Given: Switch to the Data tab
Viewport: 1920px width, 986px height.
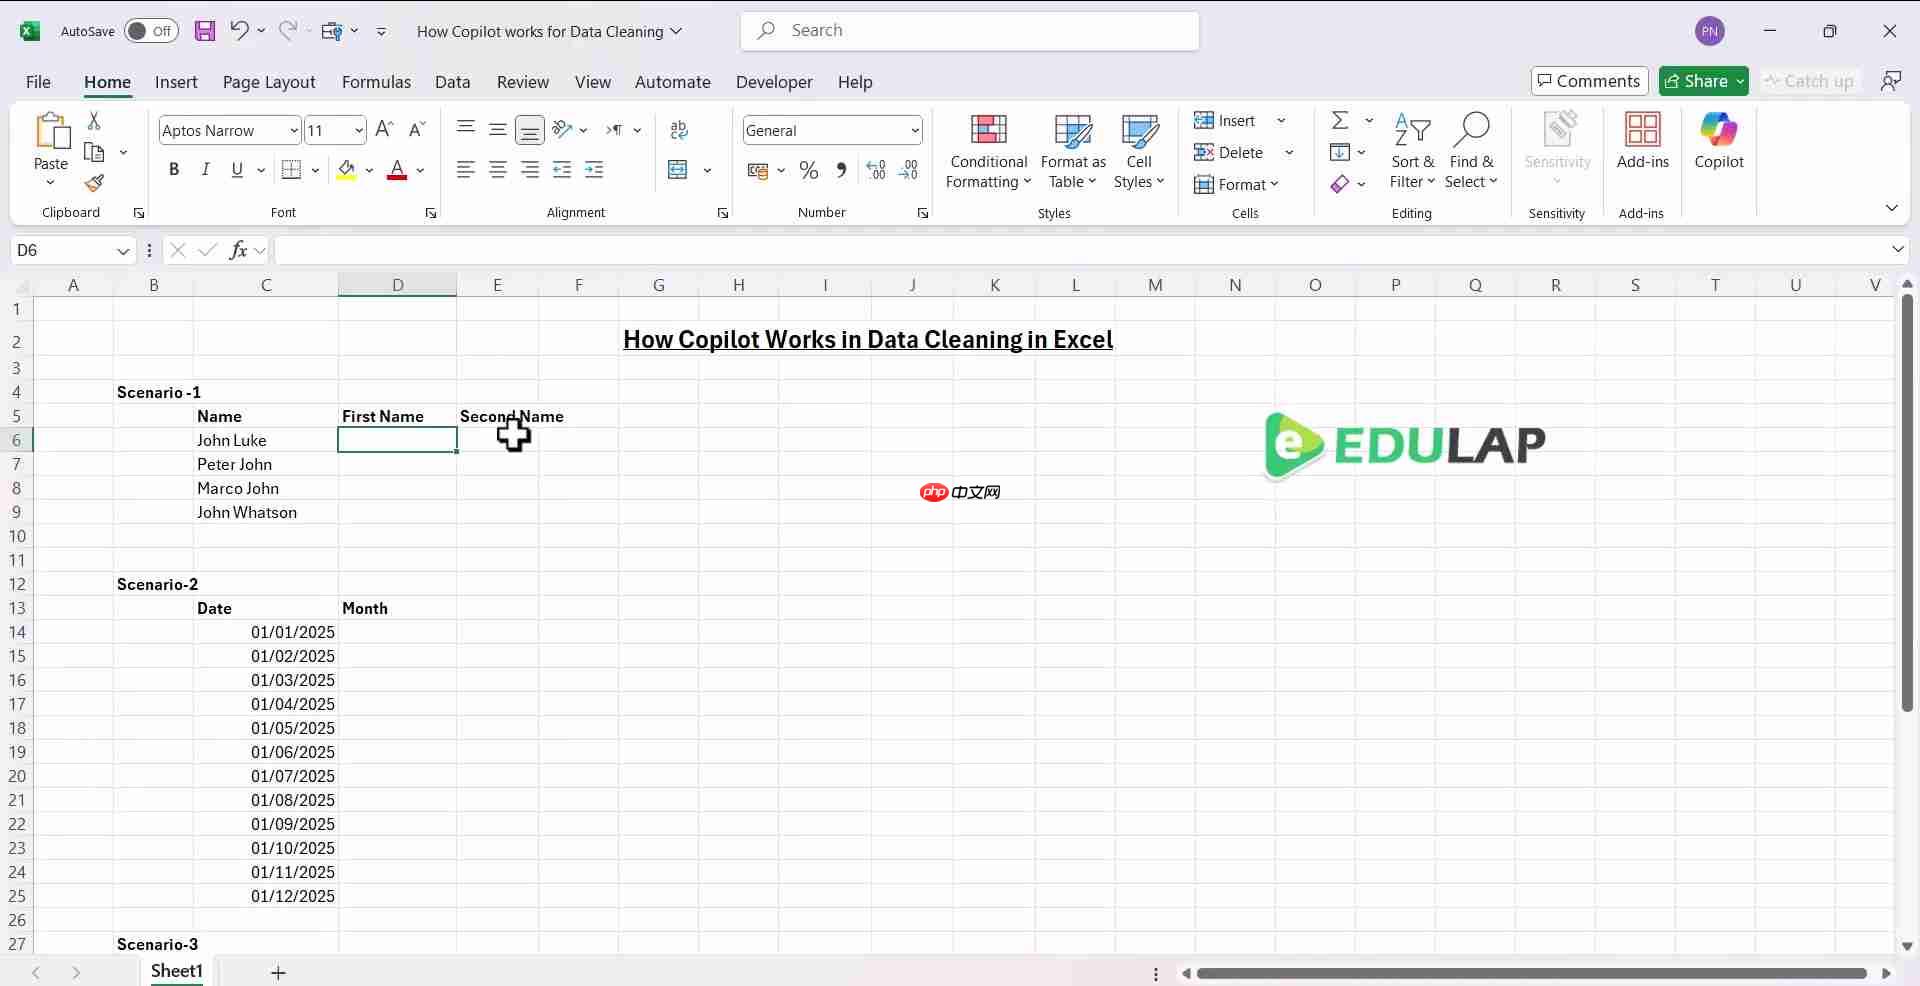Looking at the screenshot, I should coord(452,82).
